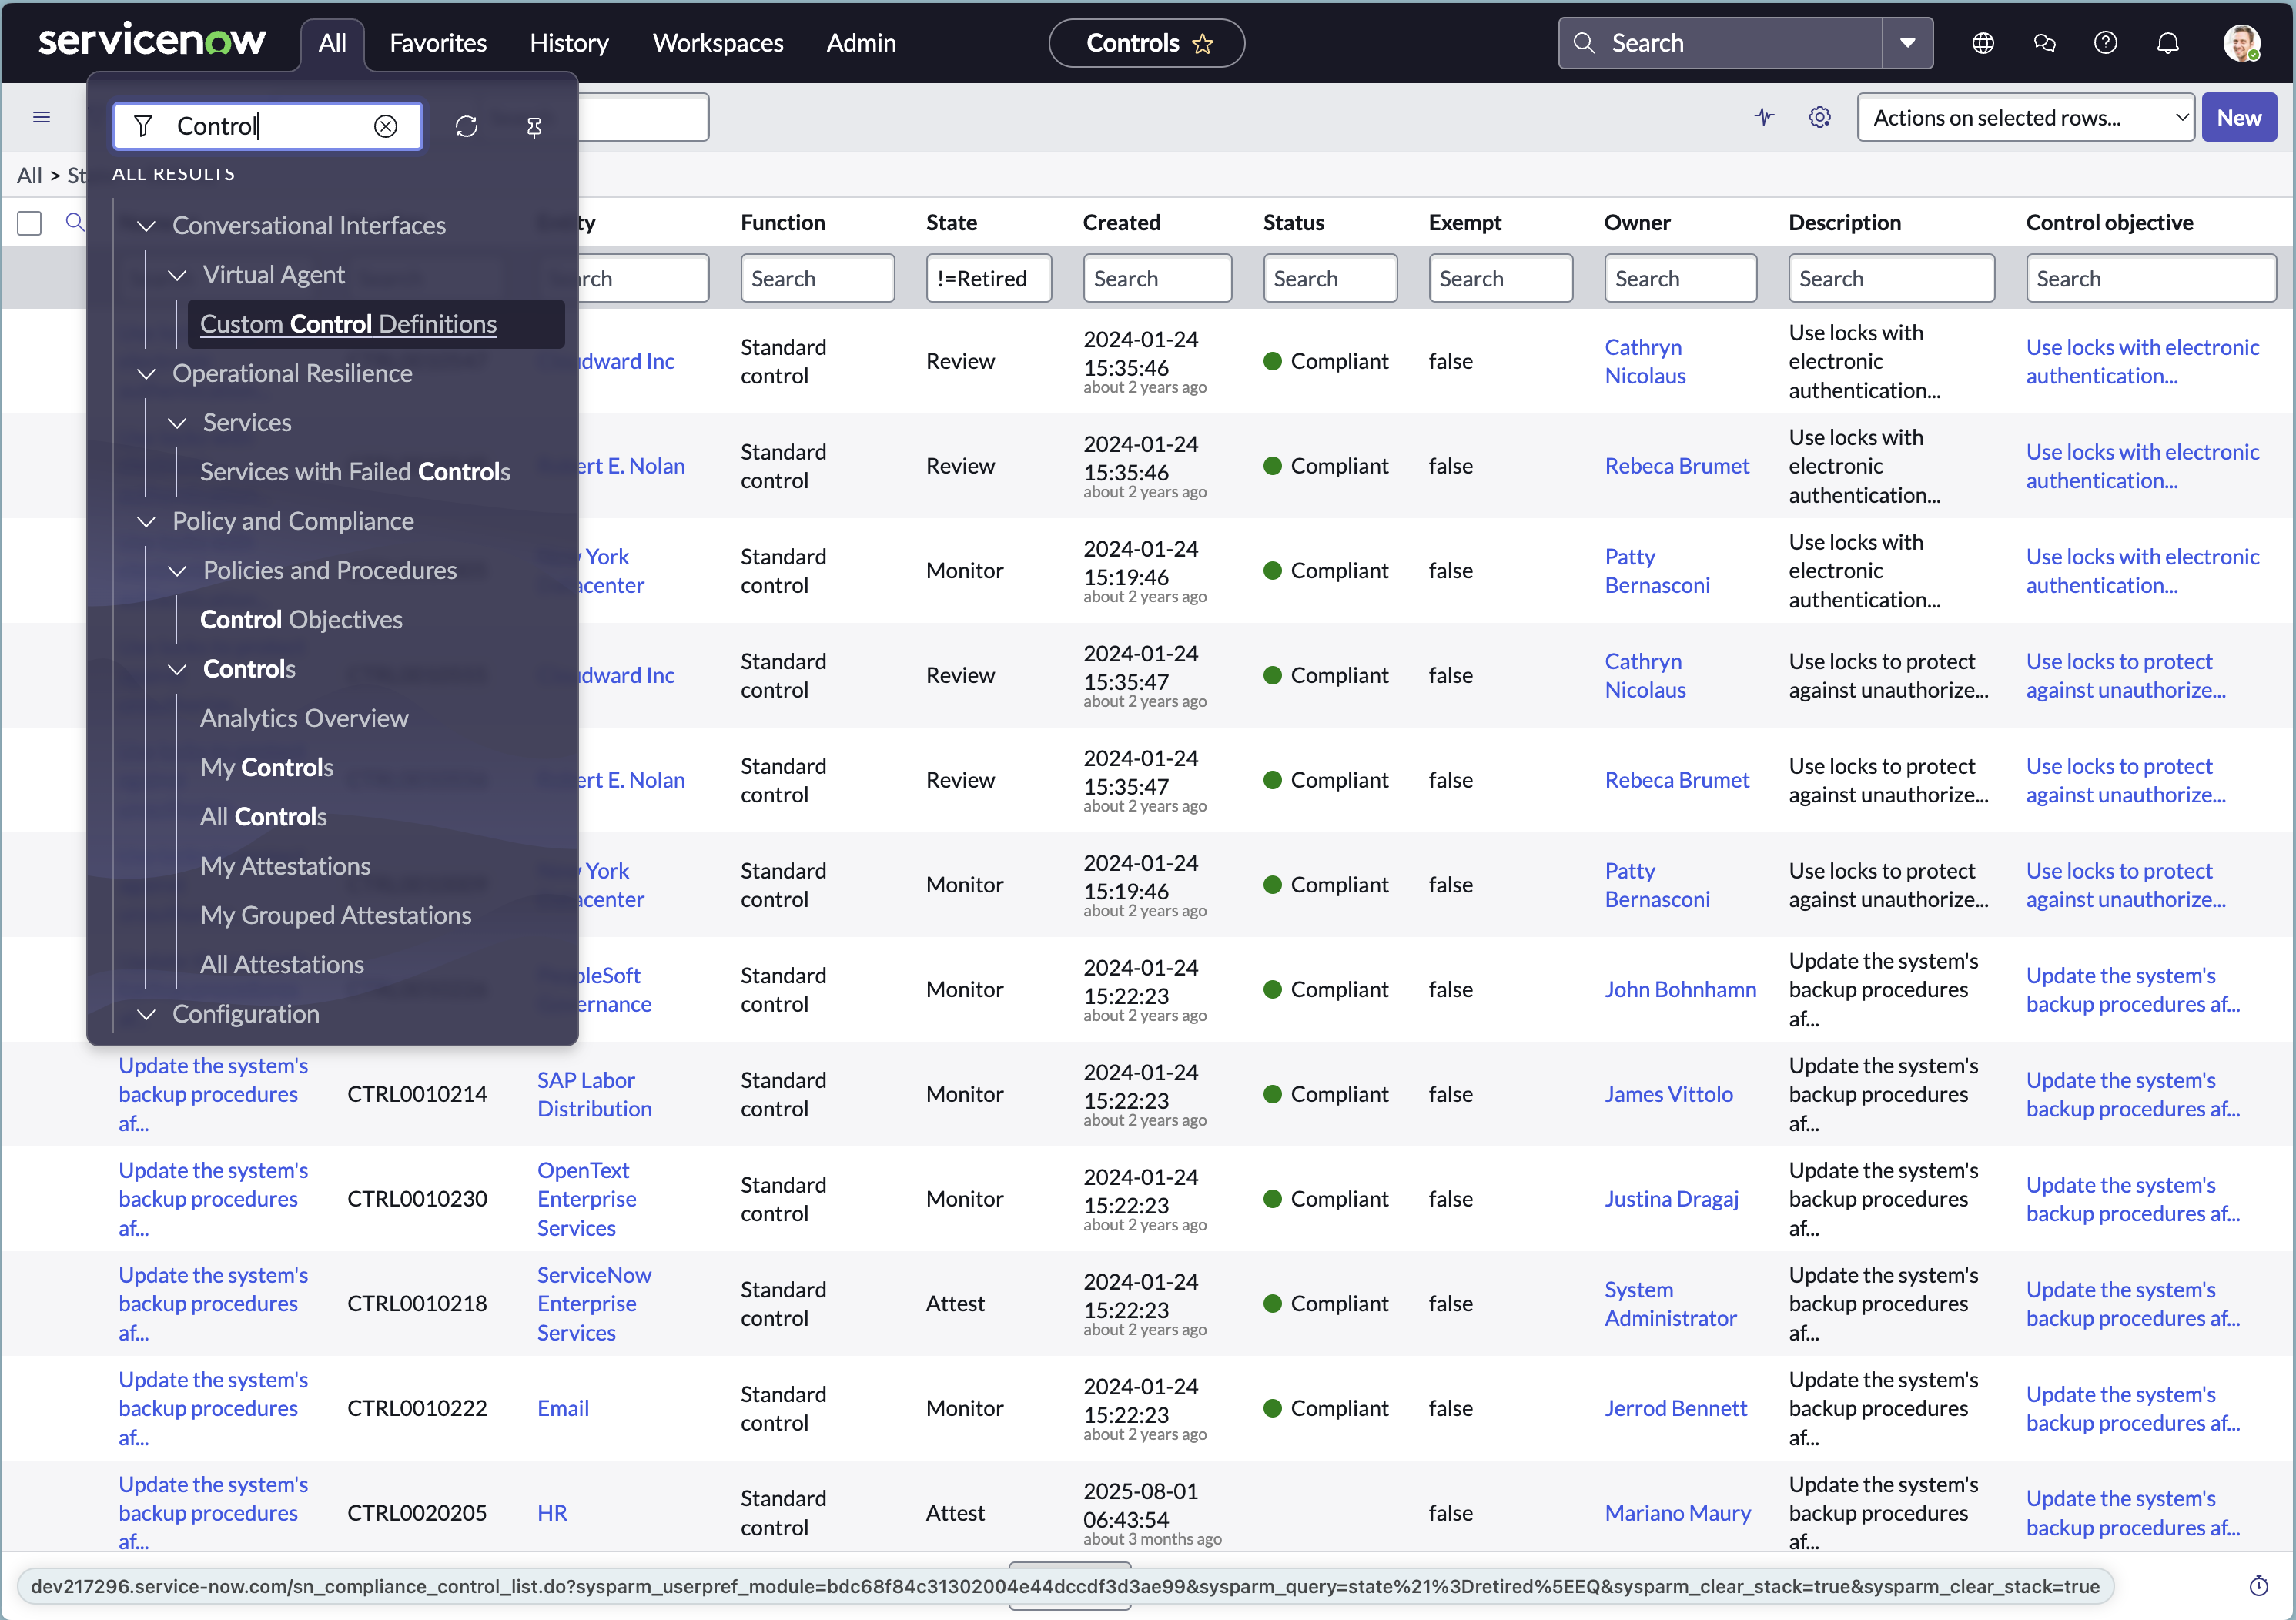Image resolution: width=2296 pixels, height=1620 pixels.
Task: Click the activity stream pulse icon
Action: pos(1764,118)
